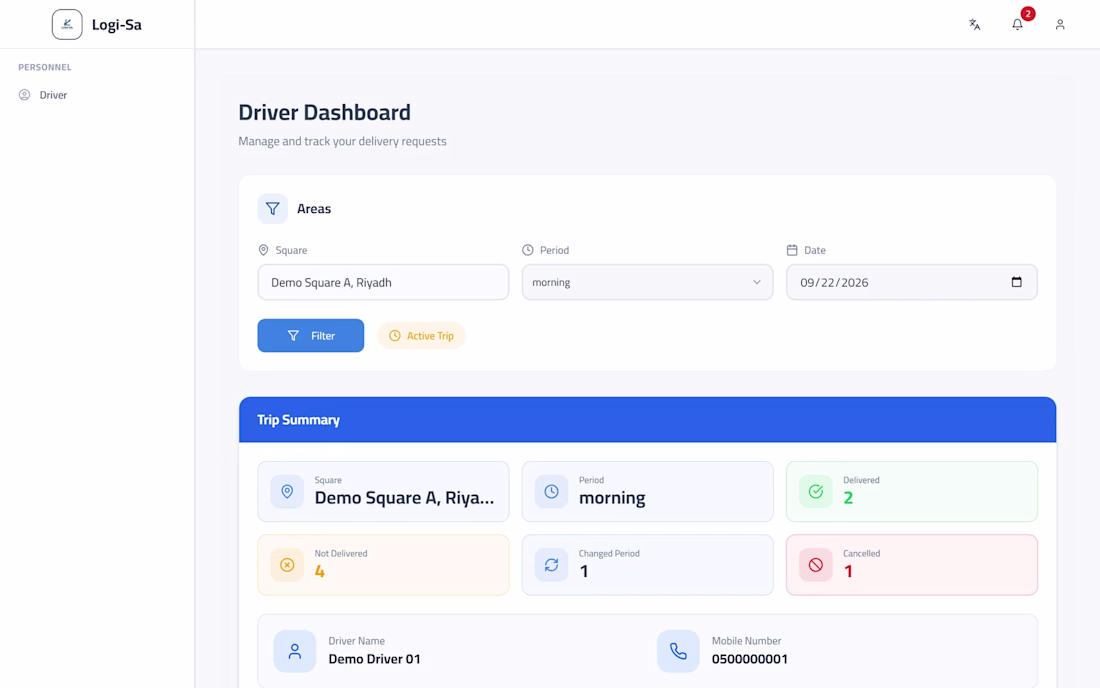1100x688 pixels.
Task: Click the calendar icon beside Date label
Action: [792, 250]
